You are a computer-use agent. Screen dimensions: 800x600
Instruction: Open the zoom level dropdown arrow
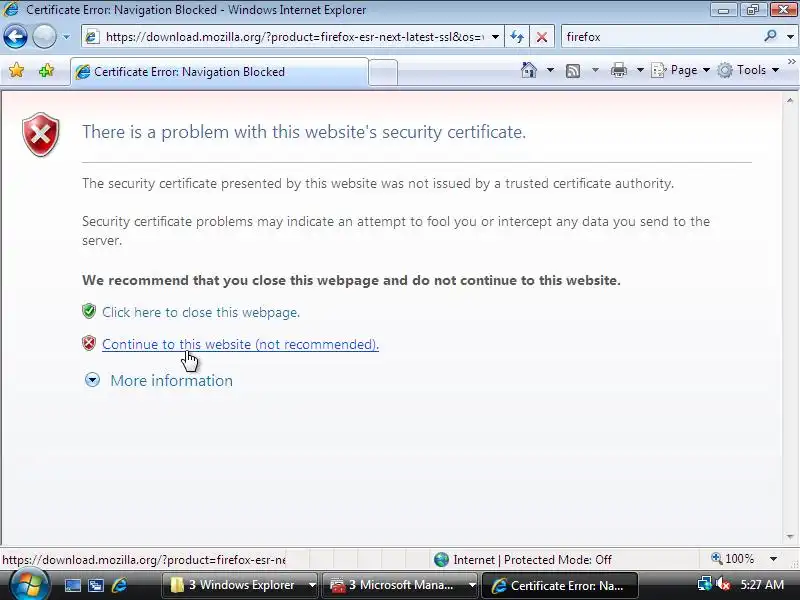pos(773,559)
